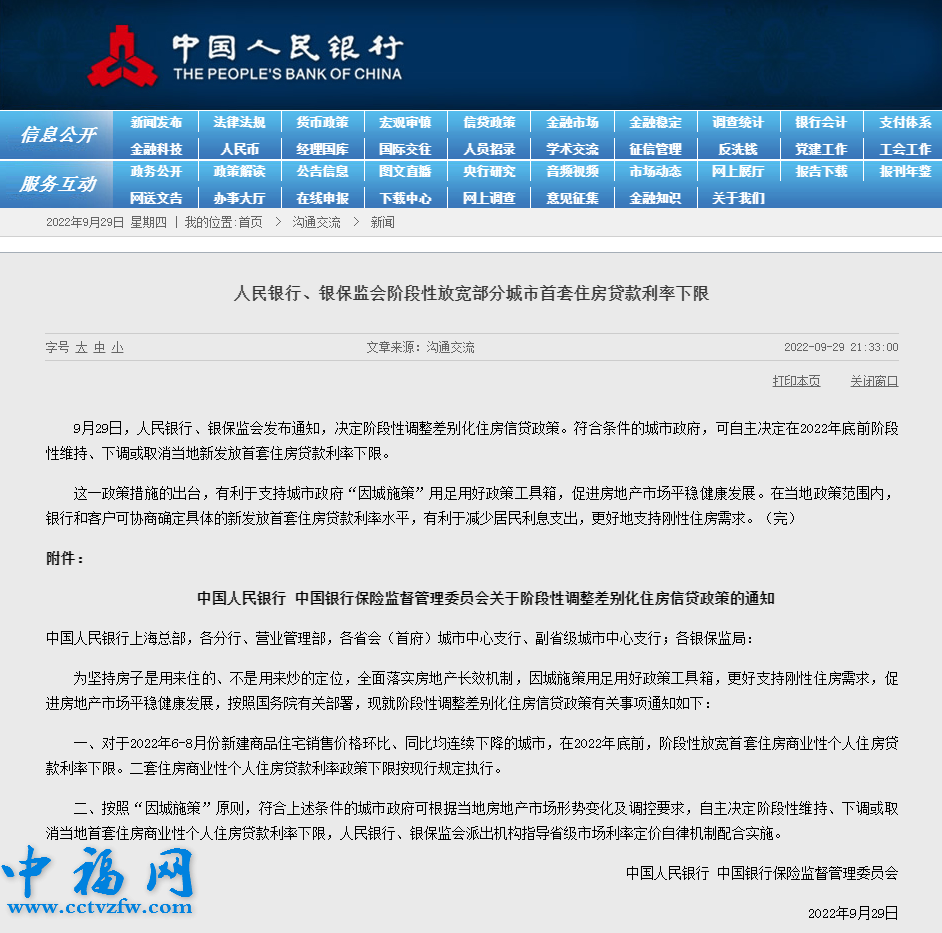Click the article headline about 首套住房贷款利率下限
The width and height of the screenshot is (942, 933).
(472, 293)
